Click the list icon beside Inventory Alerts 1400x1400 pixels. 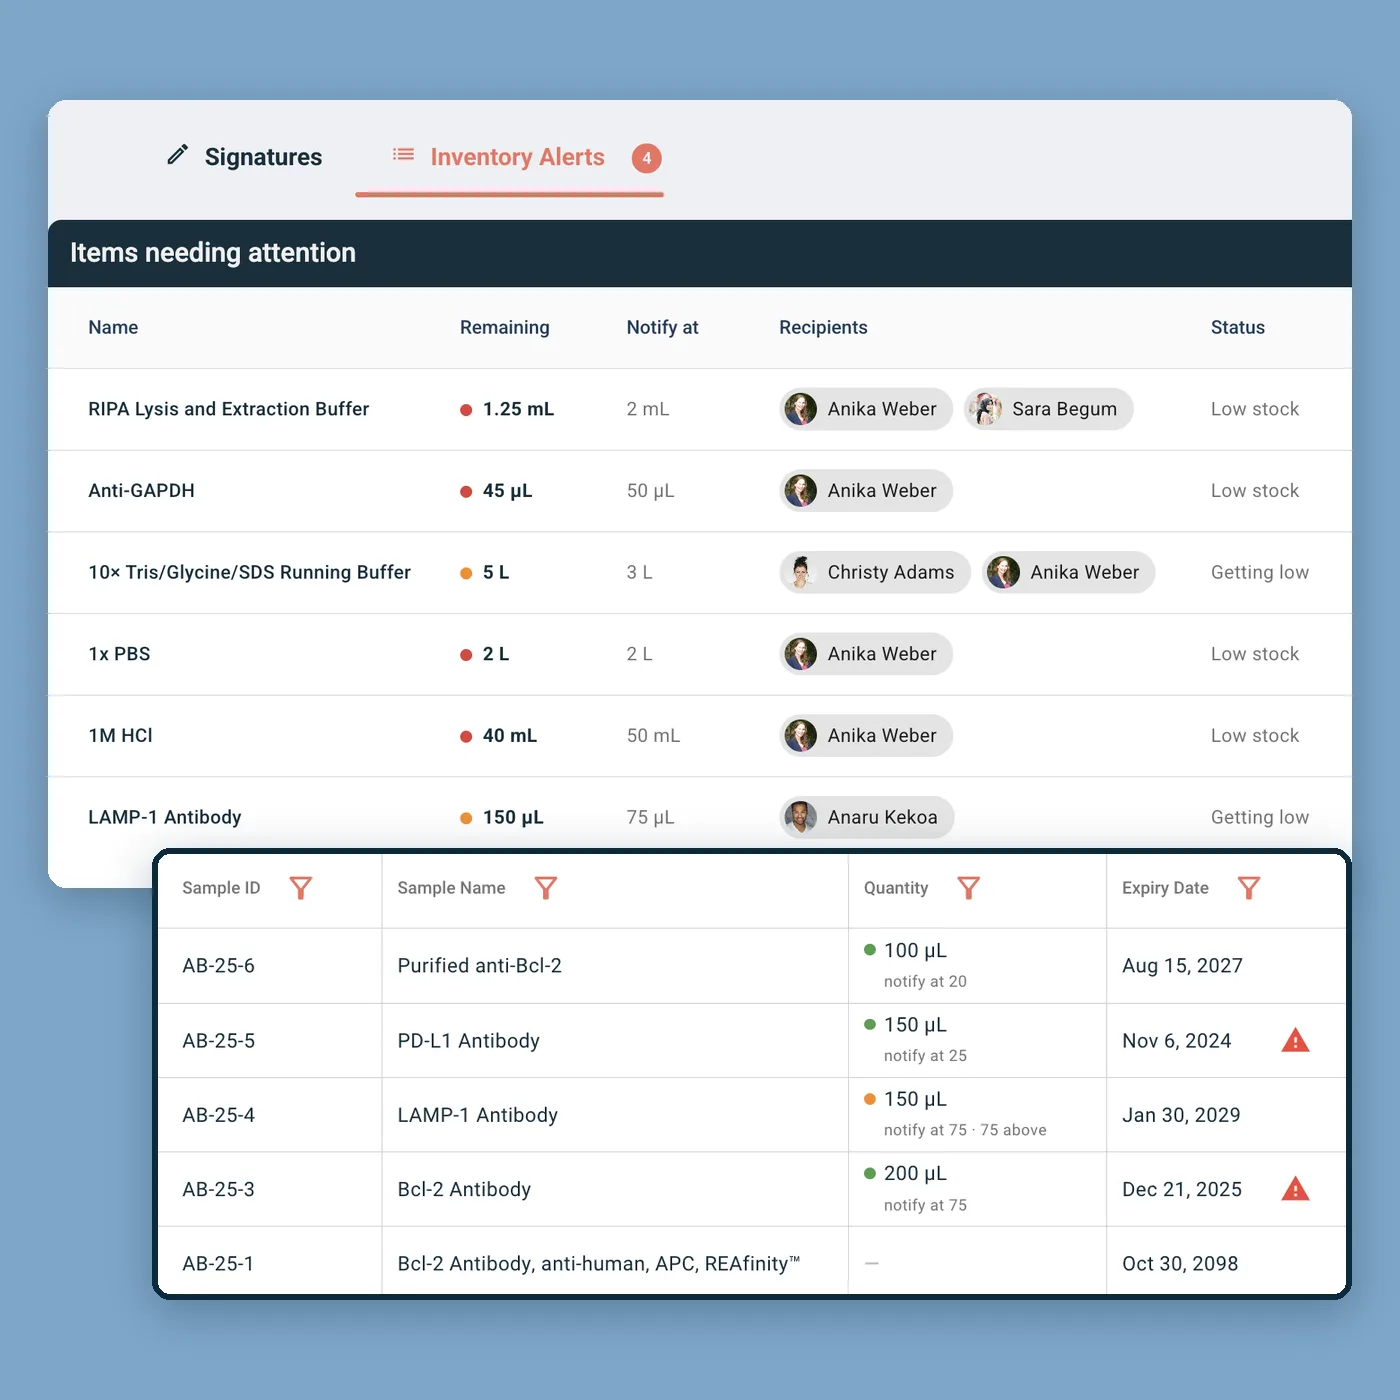point(403,154)
